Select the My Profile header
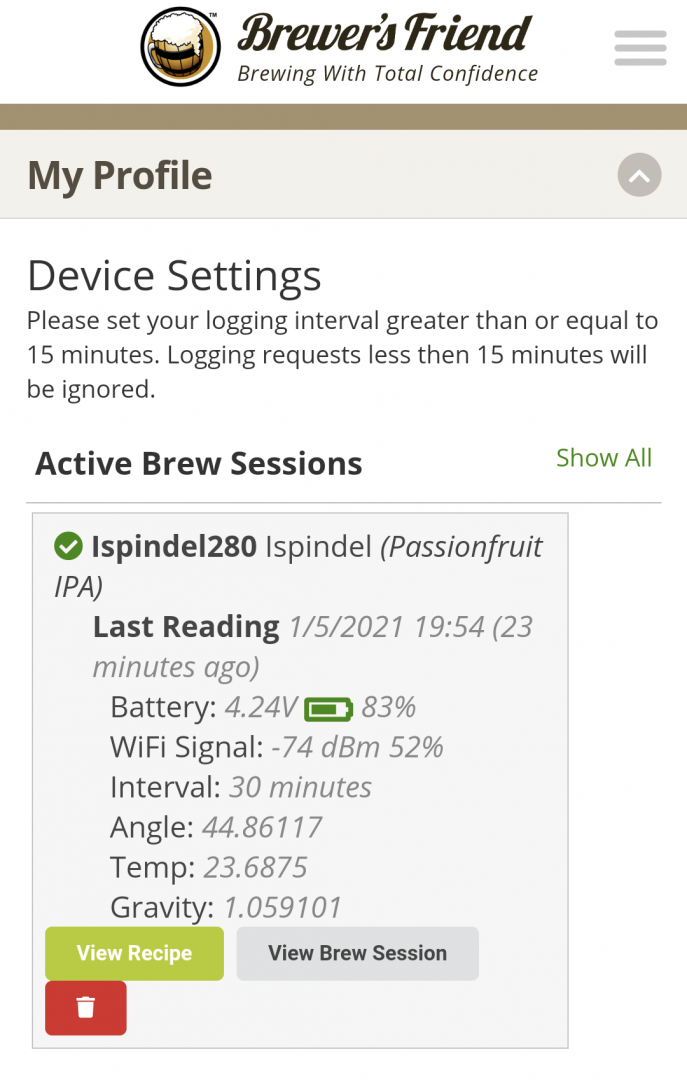Viewport: 687px width, 1080px height. point(120,176)
